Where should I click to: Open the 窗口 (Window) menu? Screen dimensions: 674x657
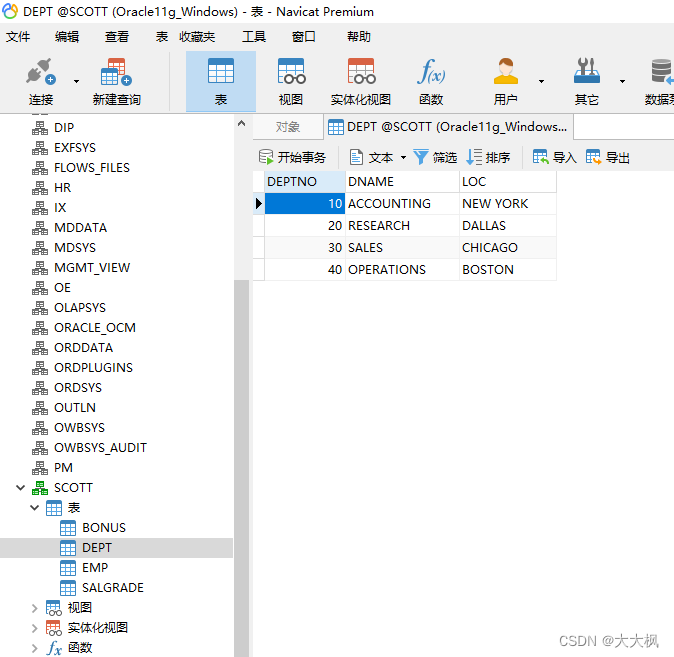(x=304, y=37)
